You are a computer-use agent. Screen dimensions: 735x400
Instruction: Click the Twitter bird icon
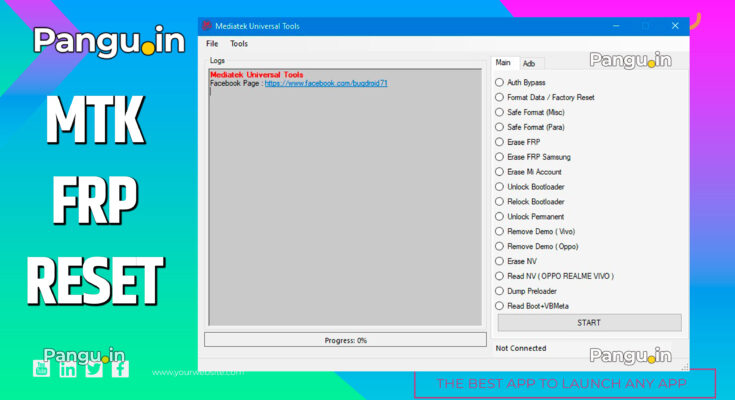coord(94,370)
